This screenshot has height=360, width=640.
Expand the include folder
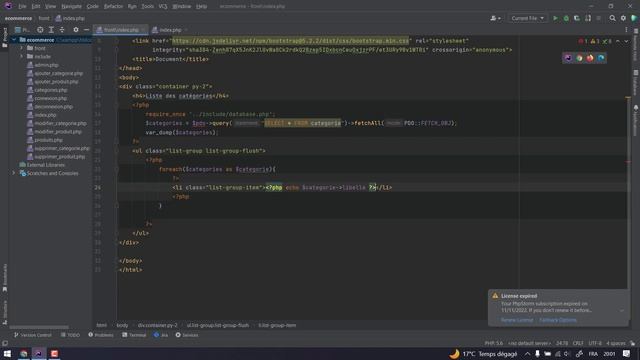point(22,56)
